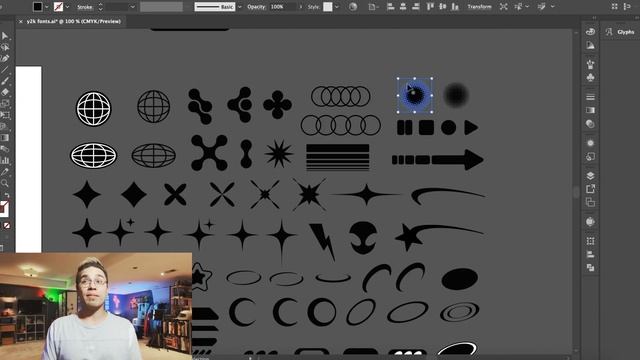Open the Pathfinder panel icon
The image size is (640, 360).
point(590,268)
